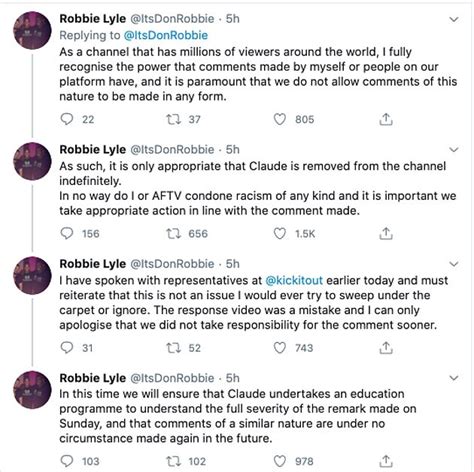
Task: Expand options chevron on the AFTV racism tweet
Action: click(454, 150)
